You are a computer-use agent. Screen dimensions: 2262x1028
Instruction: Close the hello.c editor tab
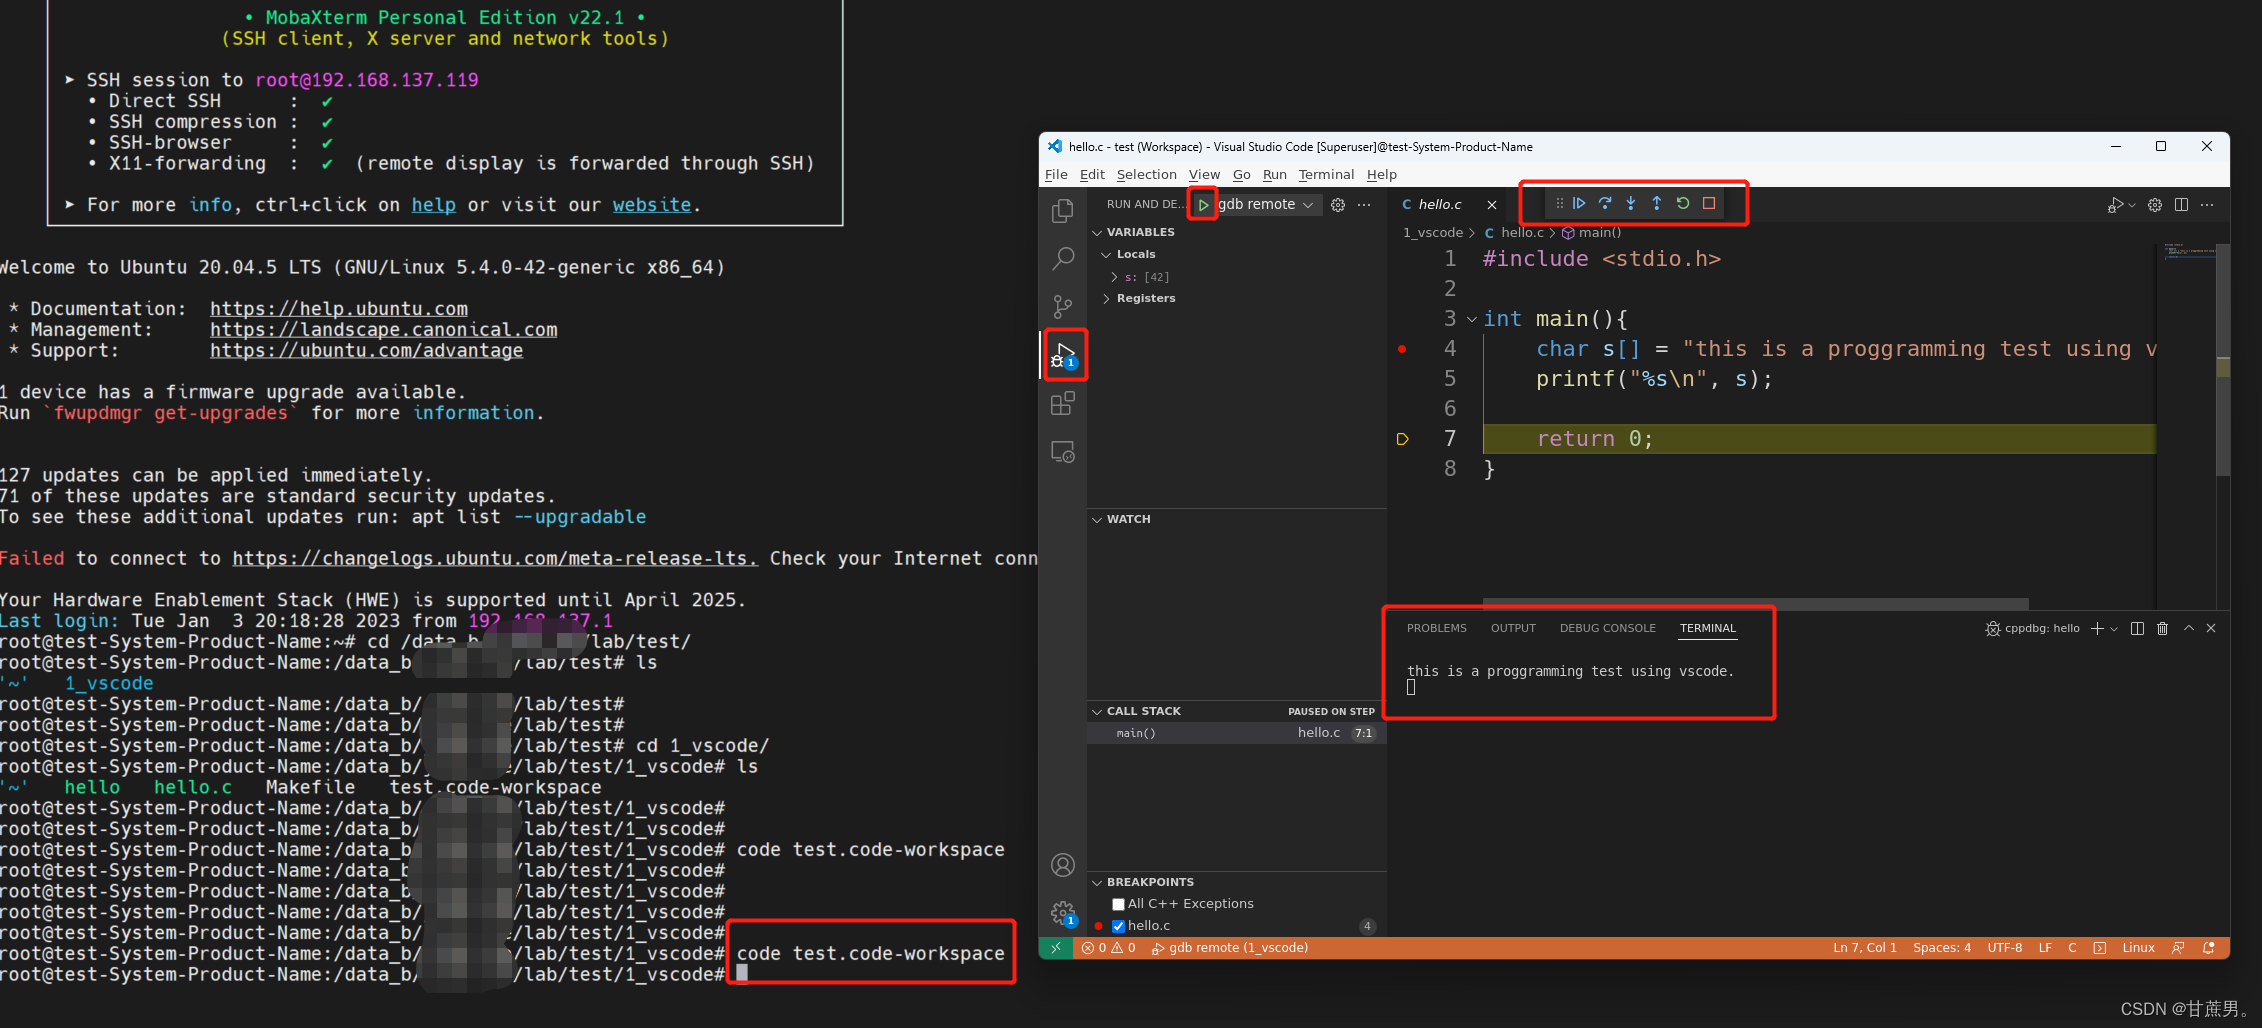[1492, 204]
